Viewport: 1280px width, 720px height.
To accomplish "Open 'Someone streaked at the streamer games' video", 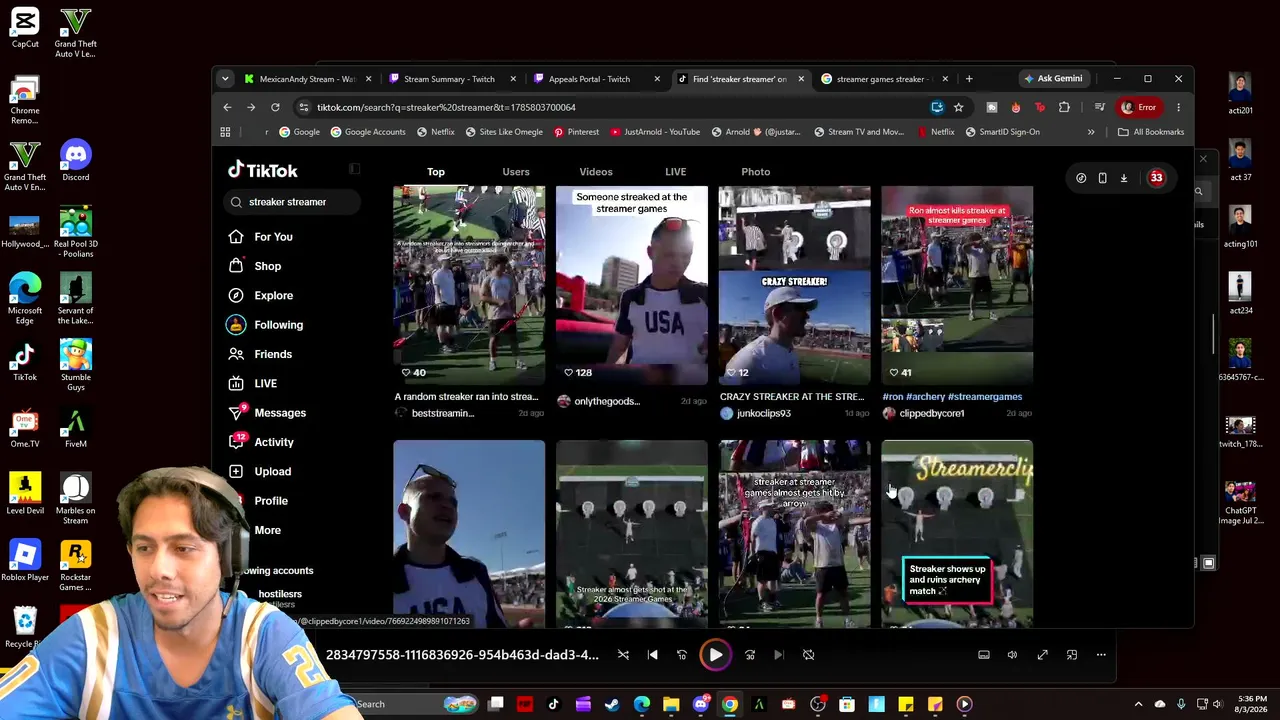I will pyautogui.click(x=632, y=285).
